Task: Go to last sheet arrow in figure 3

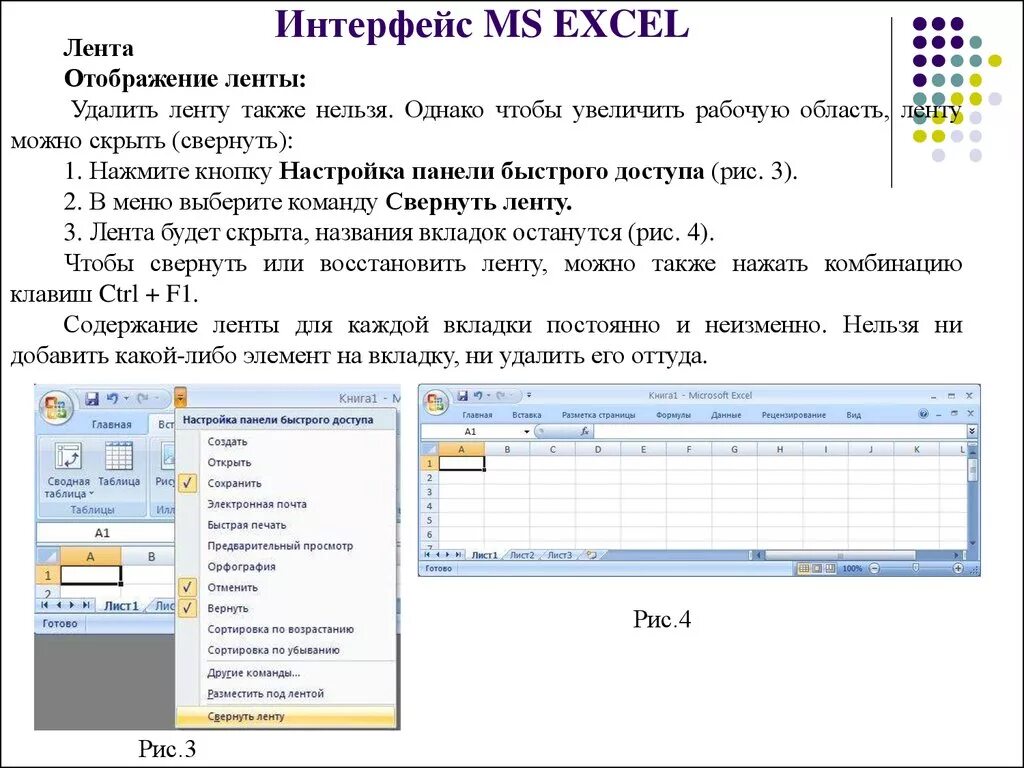Action: (86, 605)
